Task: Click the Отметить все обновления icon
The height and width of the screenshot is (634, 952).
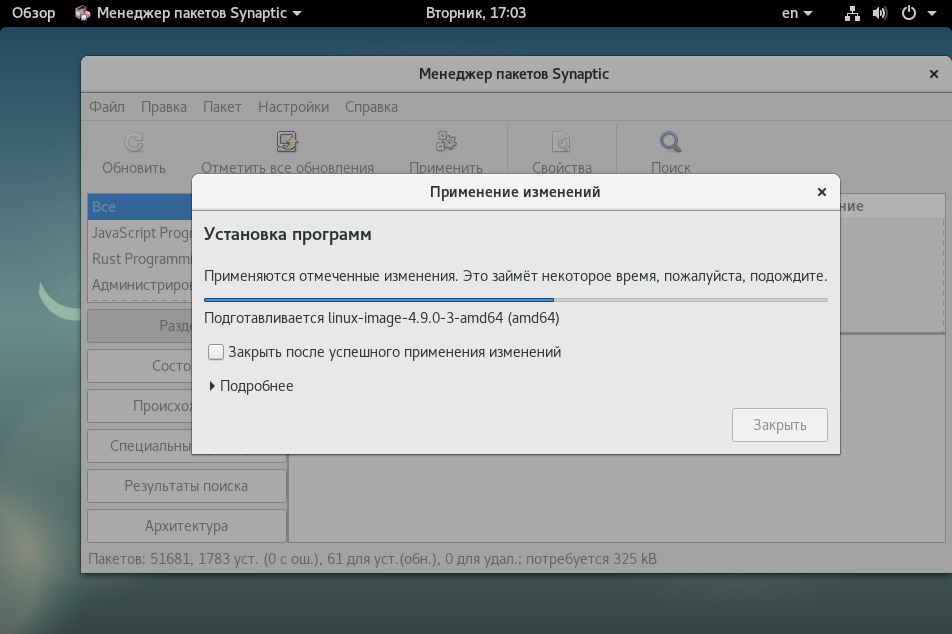Action: pos(287,141)
